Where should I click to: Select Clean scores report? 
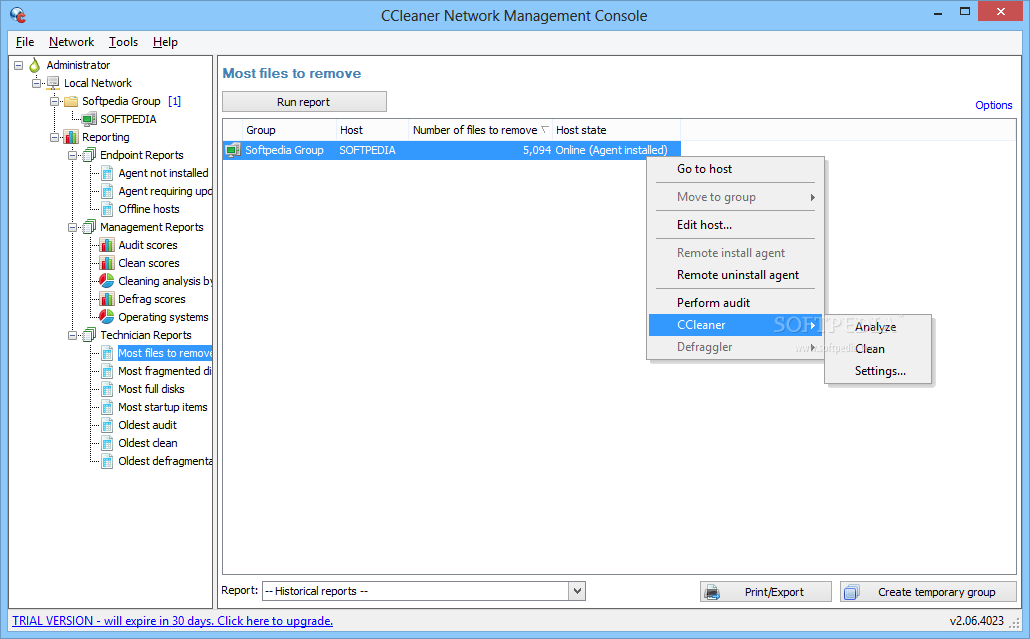coord(148,263)
